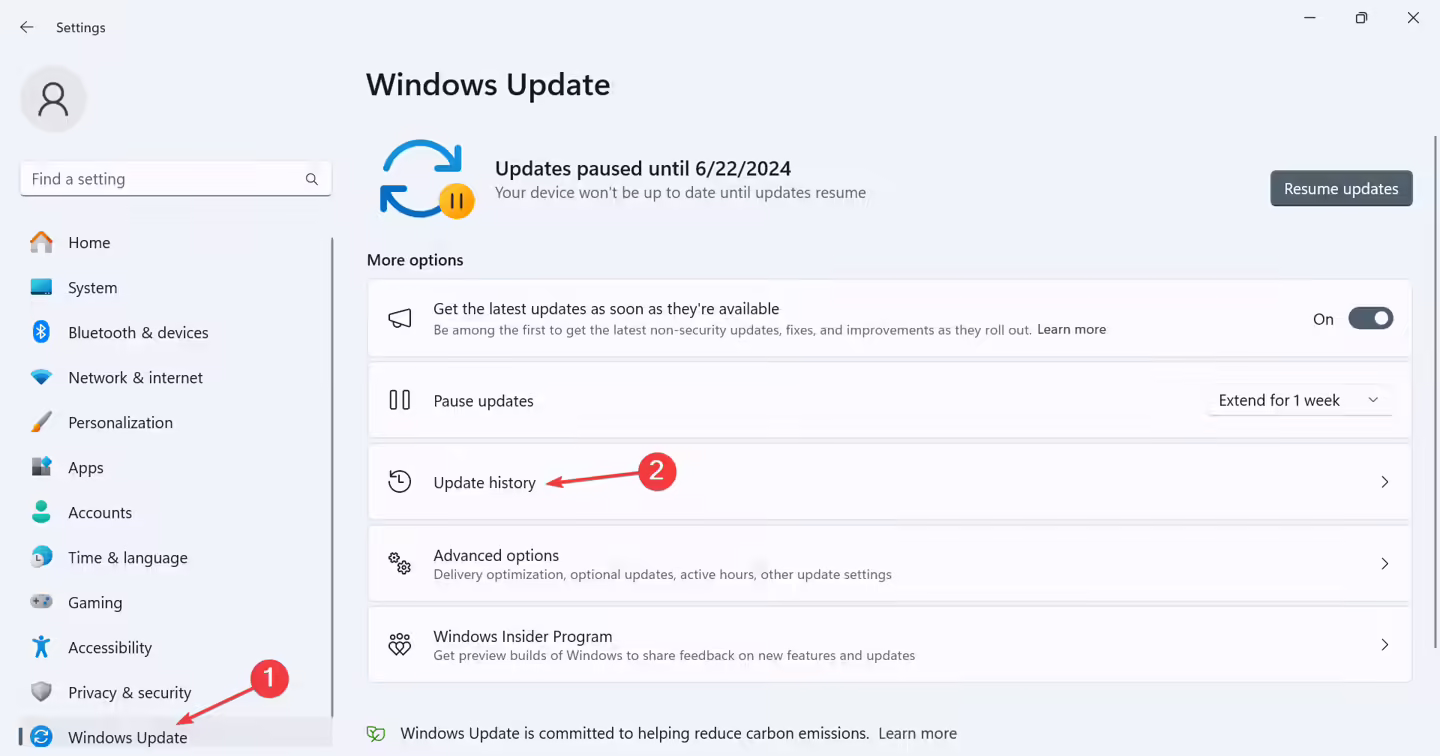The image size is (1440, 756).
Task: Click the Gaming controller icon
Action: 41,602
